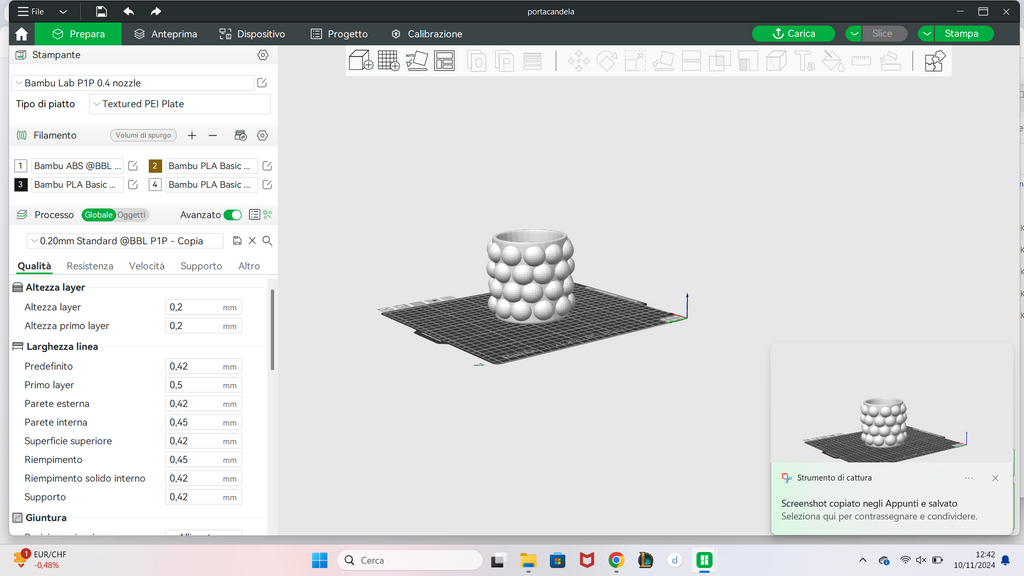
Task: Open compare presets list icon
Action: click(x=254, y=215)
